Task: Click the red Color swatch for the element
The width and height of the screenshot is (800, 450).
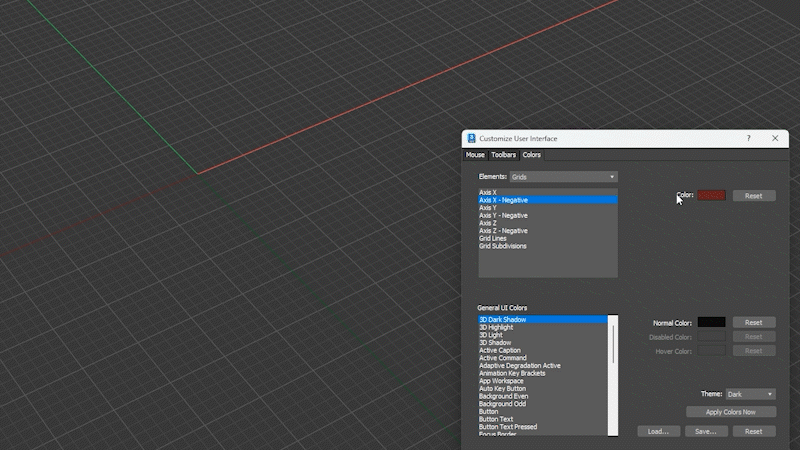Action: [x=711, y=196]
